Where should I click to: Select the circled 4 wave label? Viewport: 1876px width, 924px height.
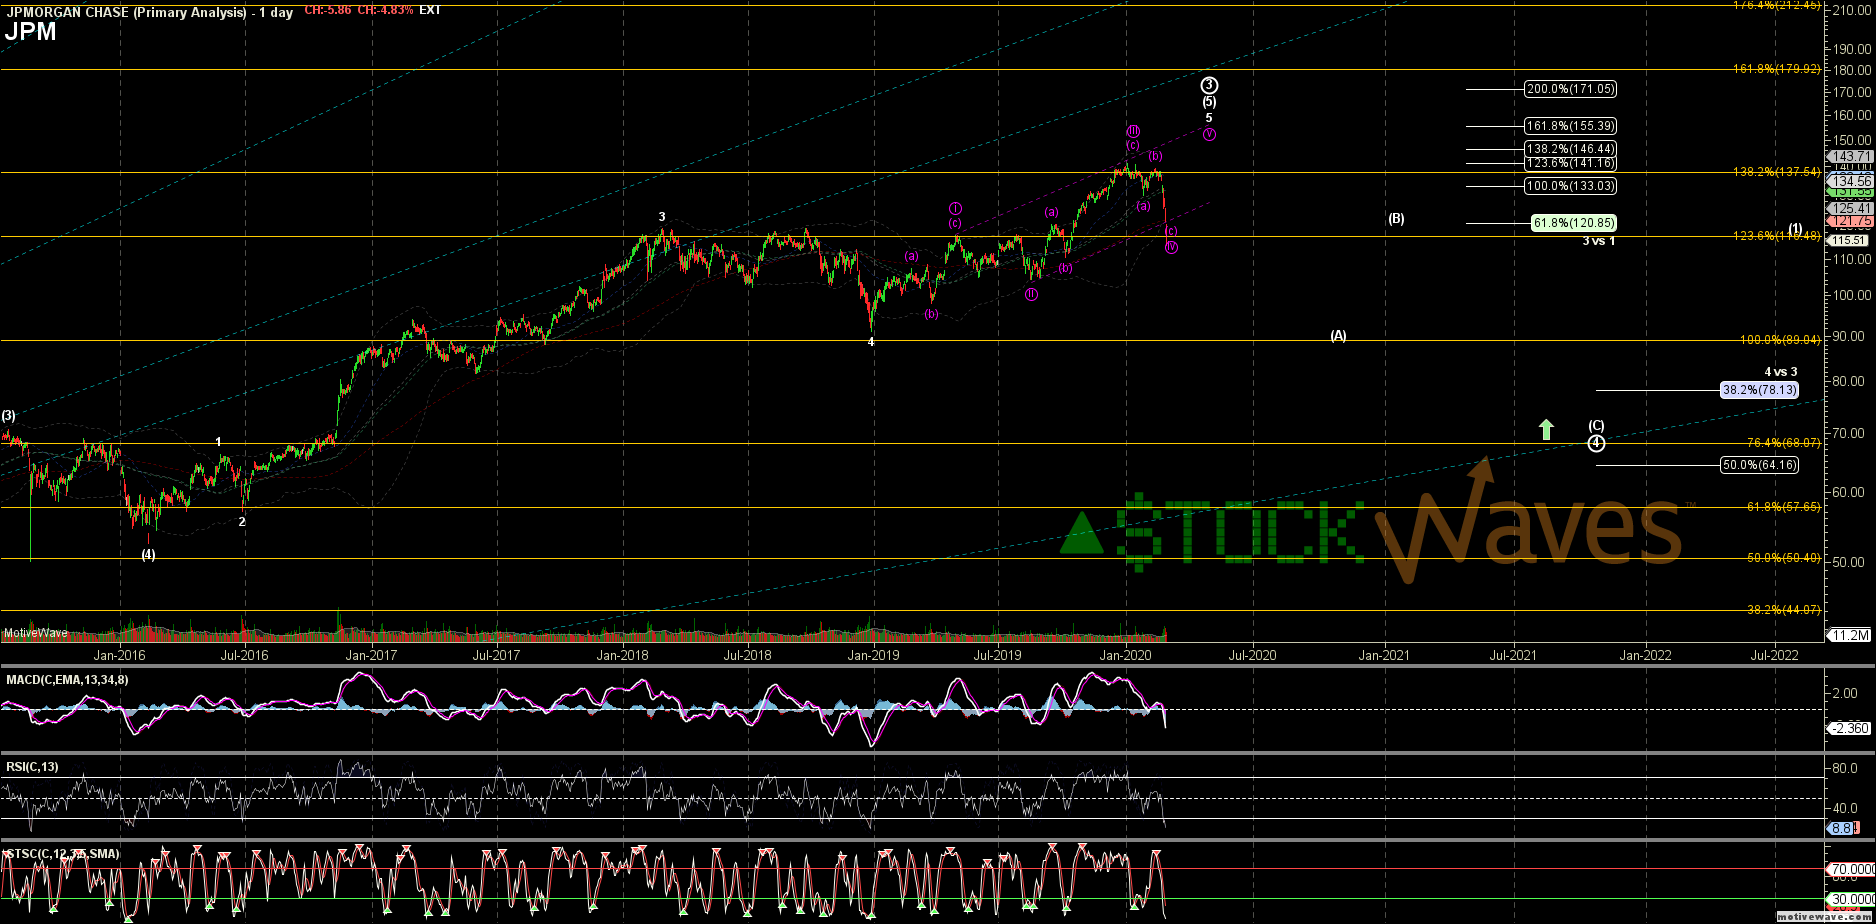pyautogui.click(x=1597, y=443)
